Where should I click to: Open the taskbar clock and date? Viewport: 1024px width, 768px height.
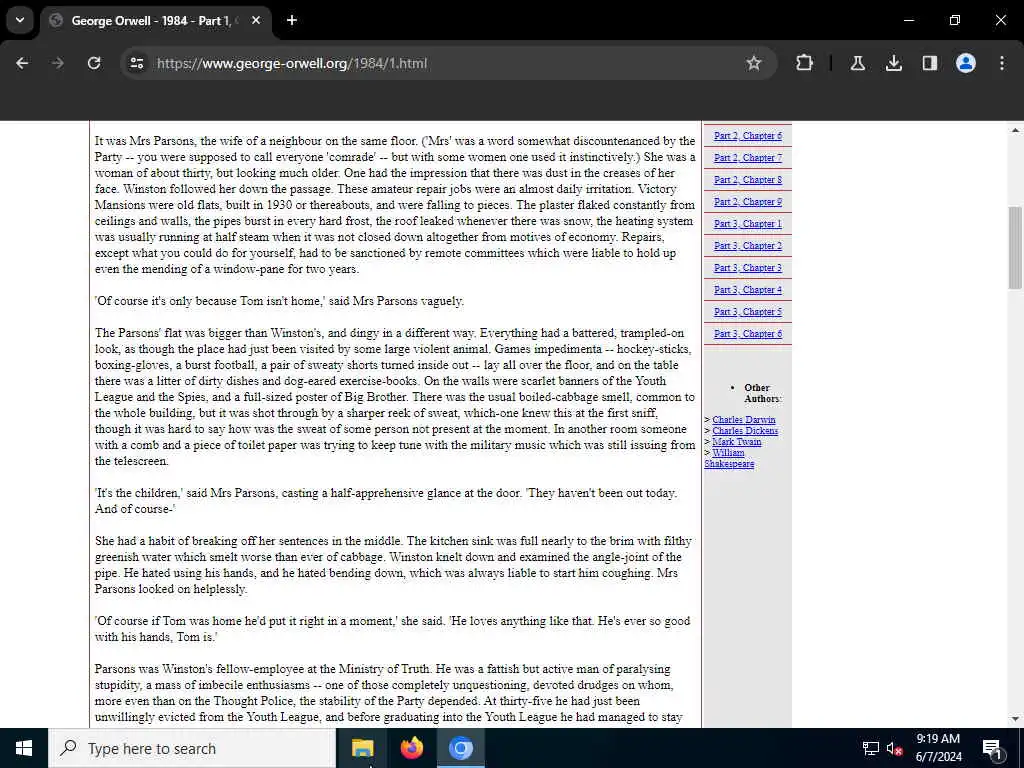point(938,748)
